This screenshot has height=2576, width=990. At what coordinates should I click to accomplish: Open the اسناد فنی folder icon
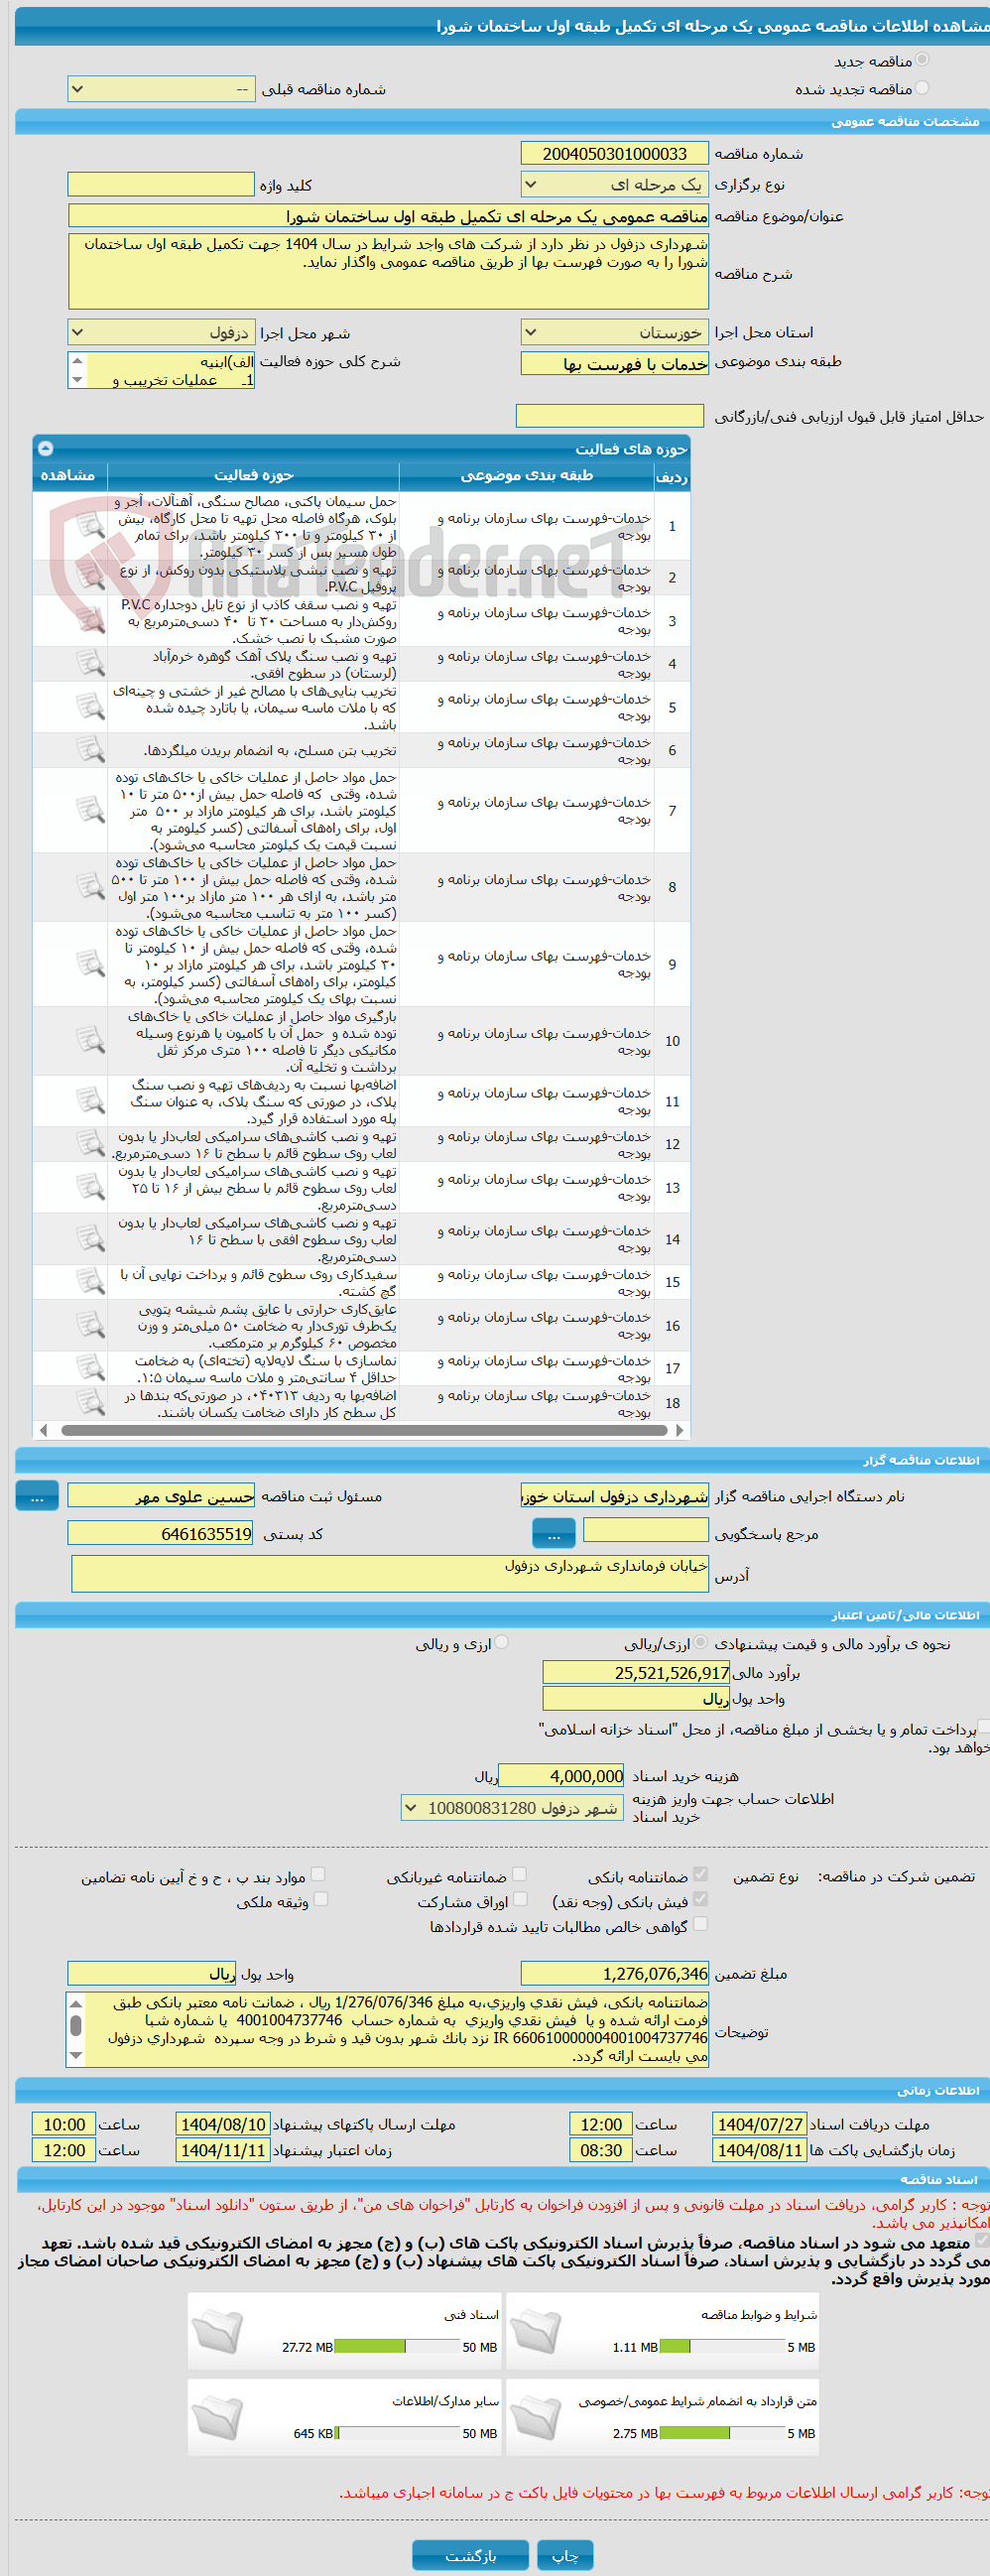[x=217, y=2332]
